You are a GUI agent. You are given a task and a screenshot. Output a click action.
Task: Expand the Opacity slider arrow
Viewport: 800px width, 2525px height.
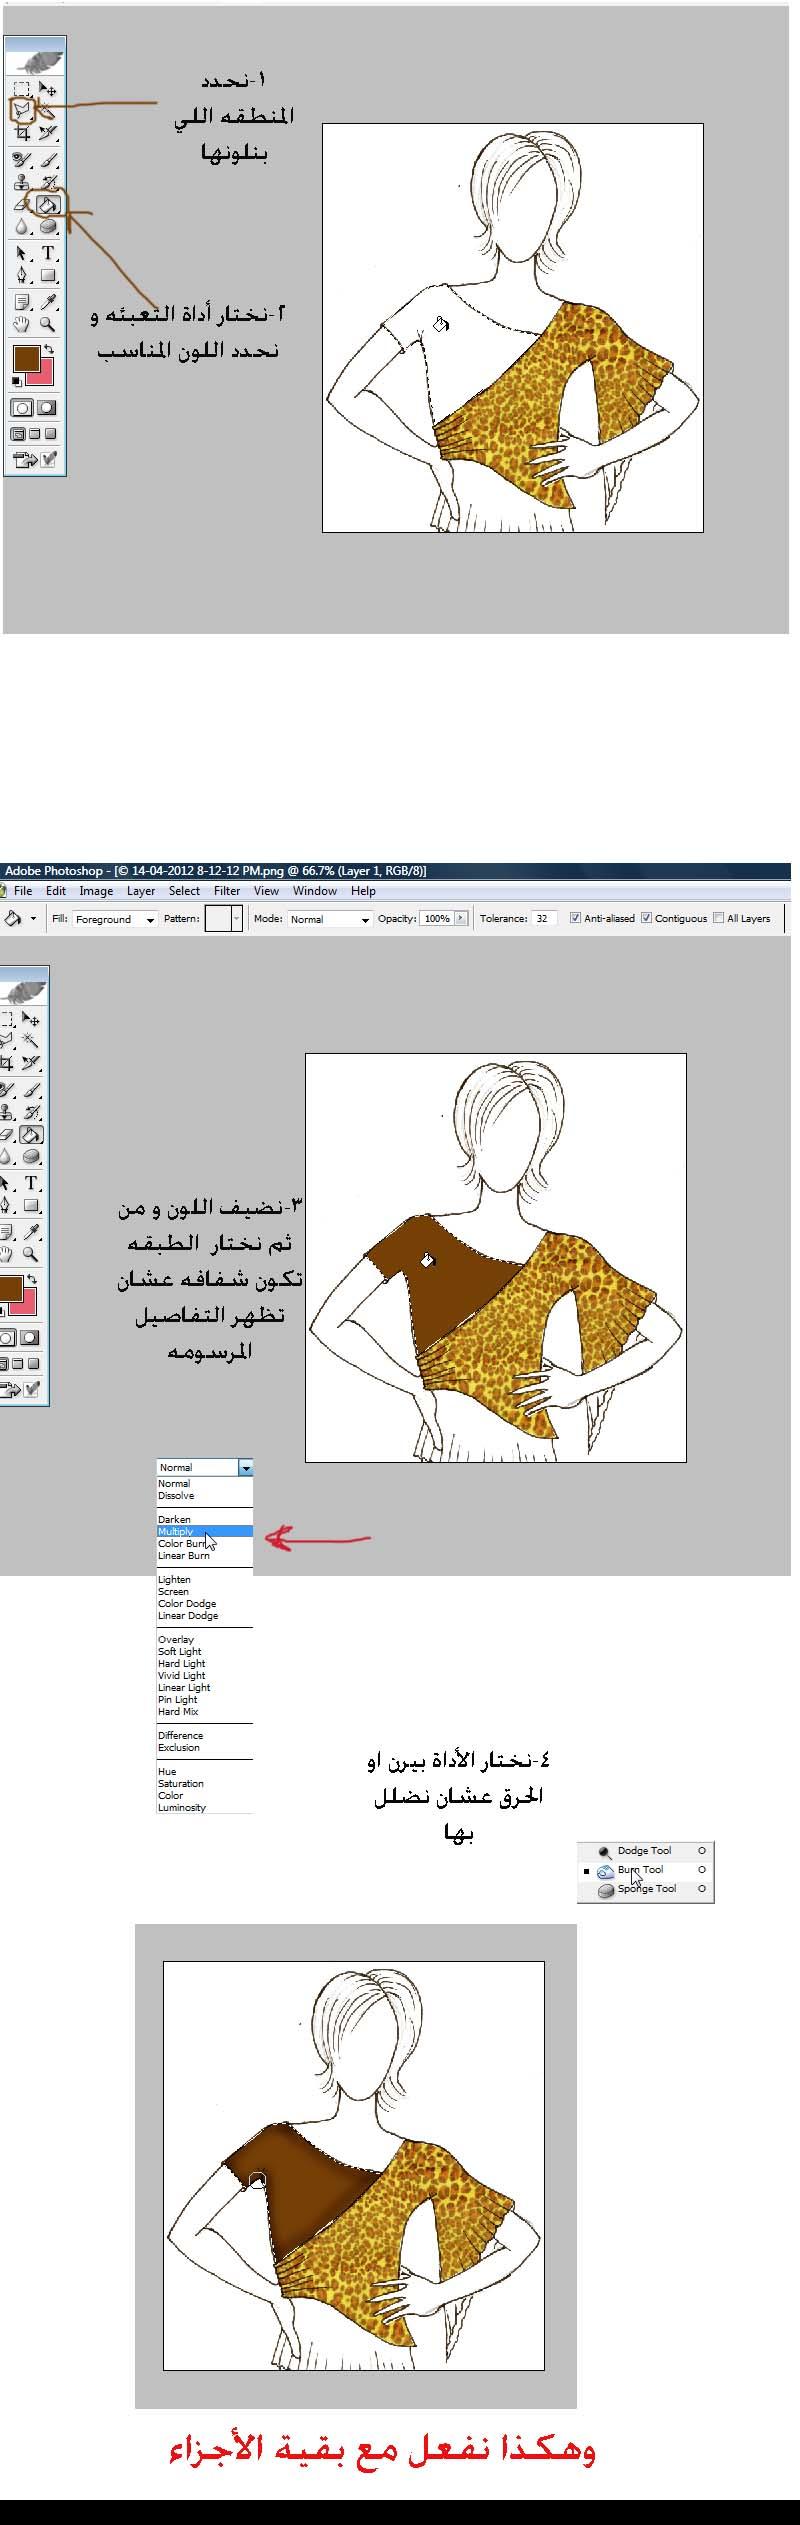[x=461, y=918]
